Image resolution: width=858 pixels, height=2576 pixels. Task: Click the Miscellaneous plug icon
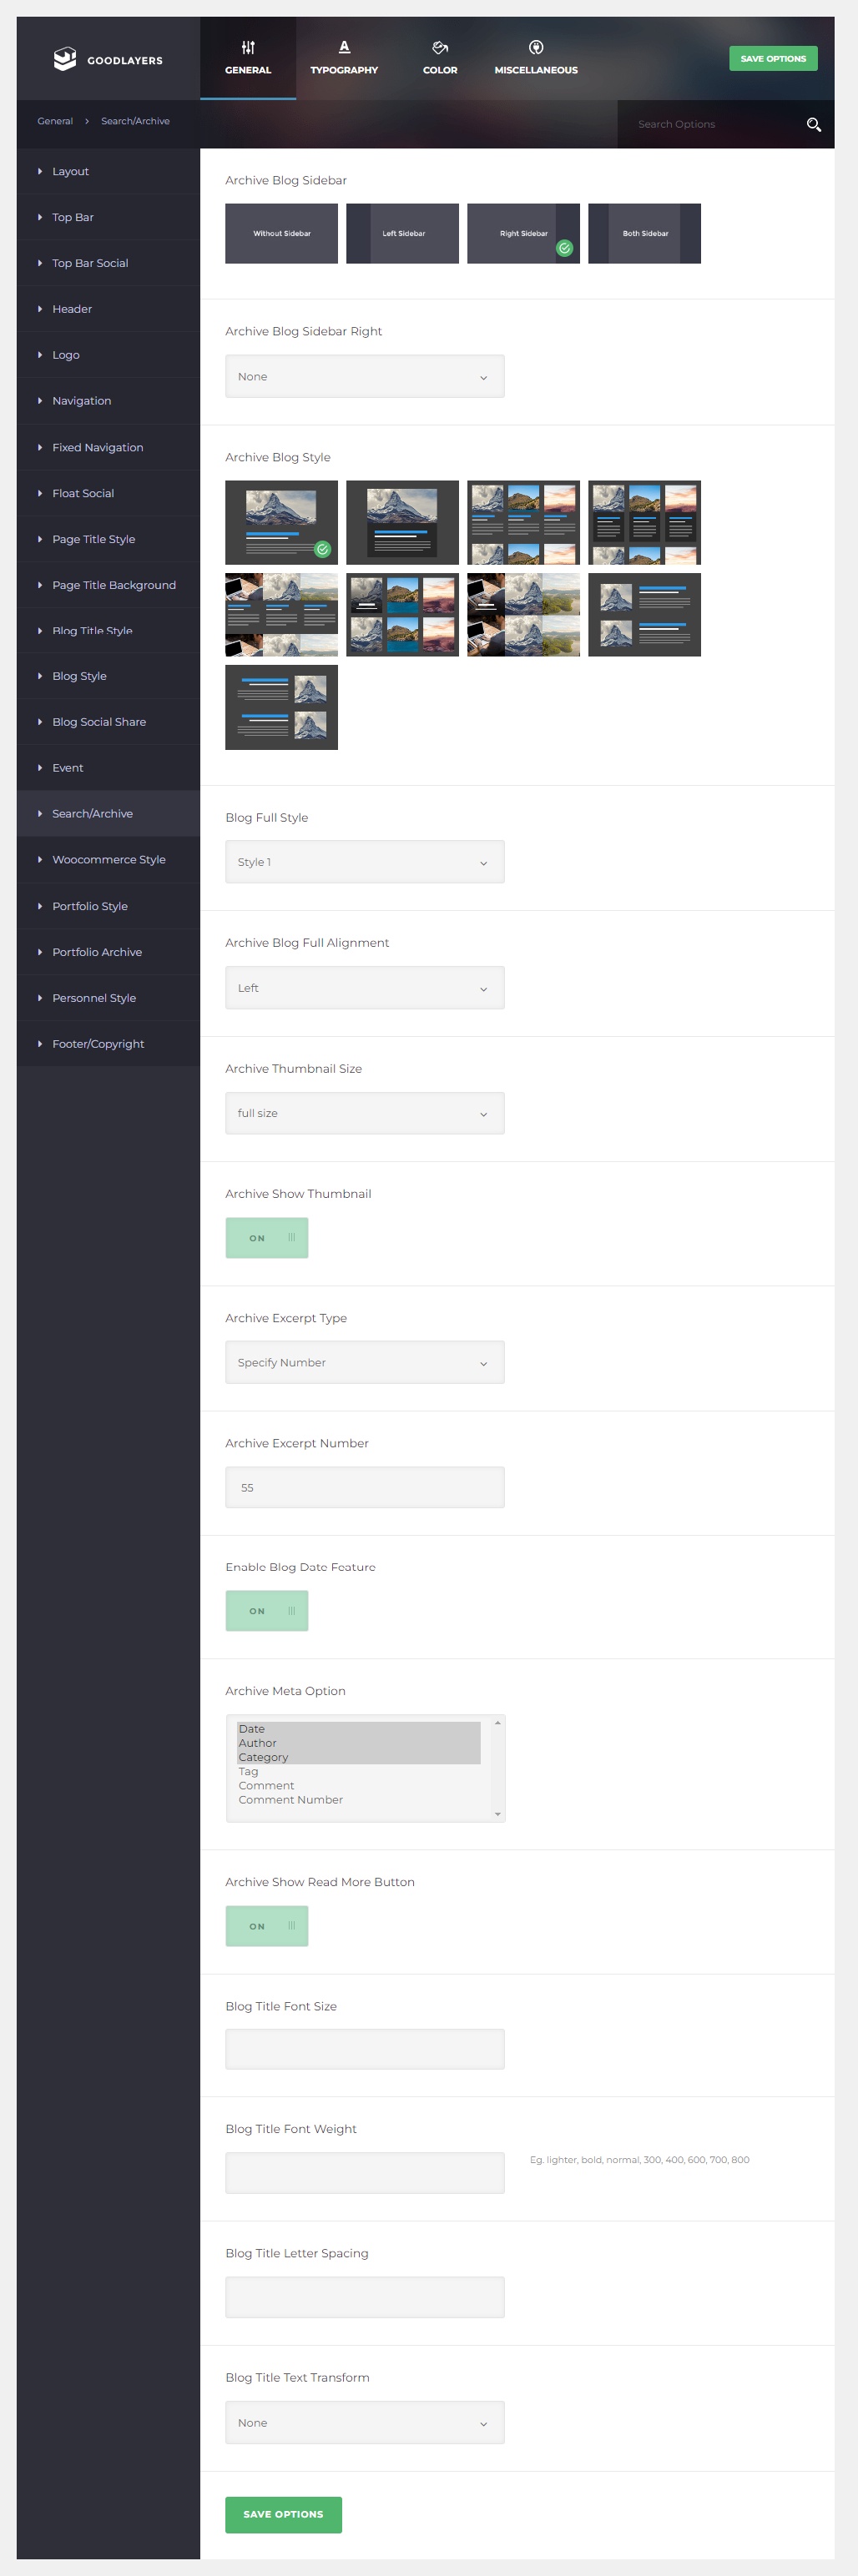coord(536,47)
